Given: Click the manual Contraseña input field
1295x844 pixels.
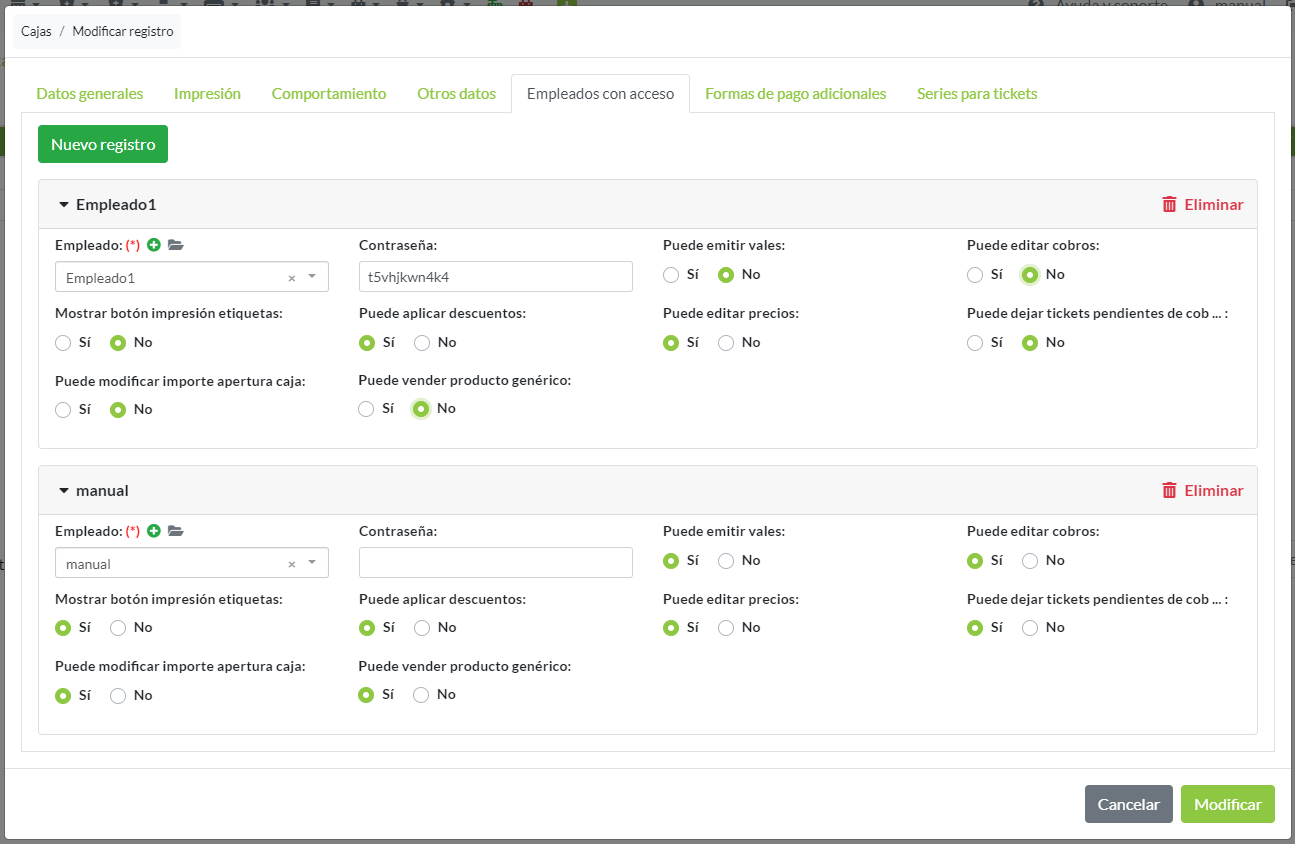Looking at the screenshot, I should pyautogui.click(x=495, y=563).
